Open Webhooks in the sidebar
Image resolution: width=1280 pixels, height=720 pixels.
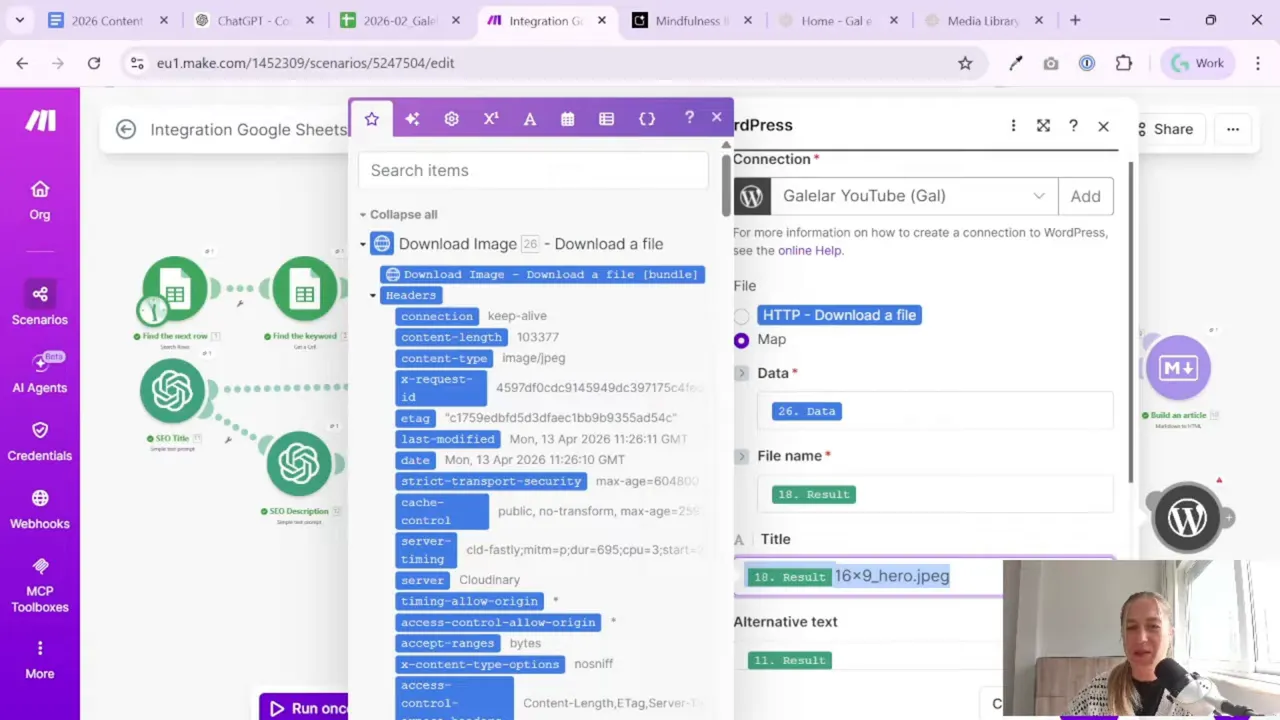(x=40, y=509)
